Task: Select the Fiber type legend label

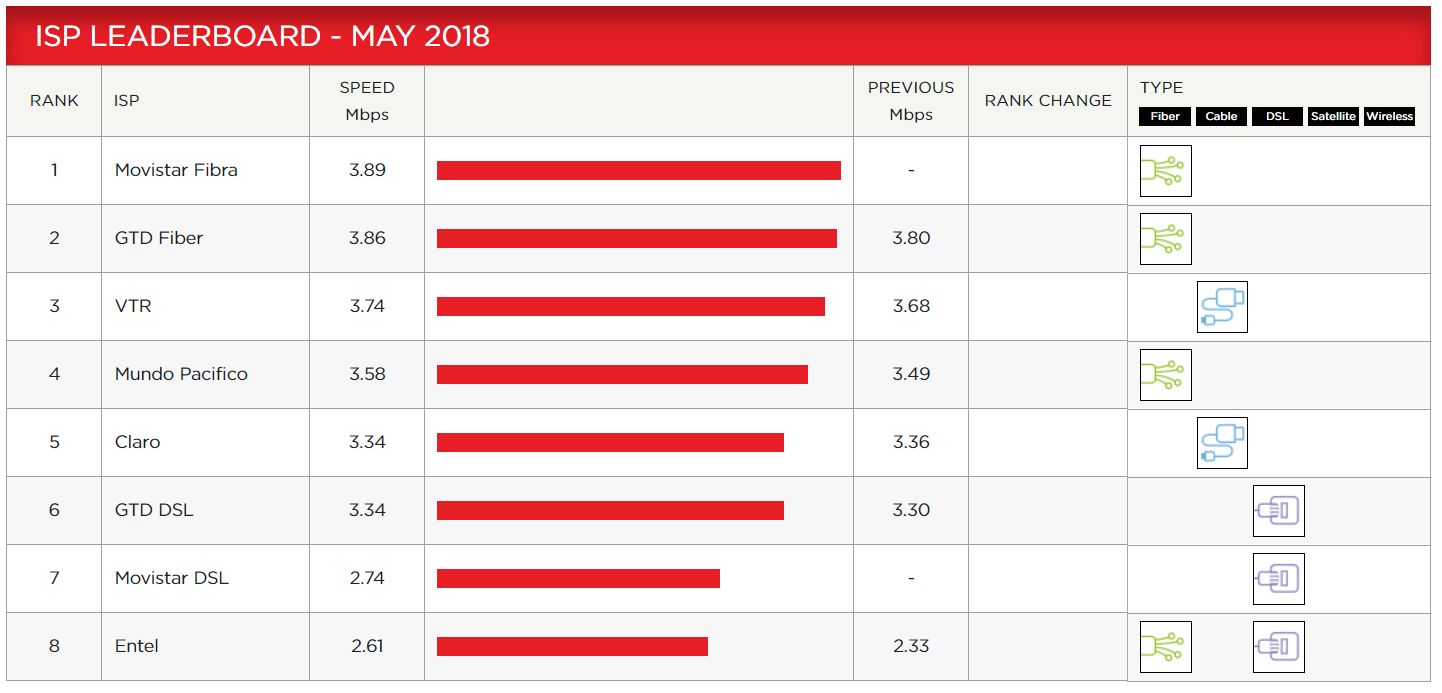Action: [1165, 117]
